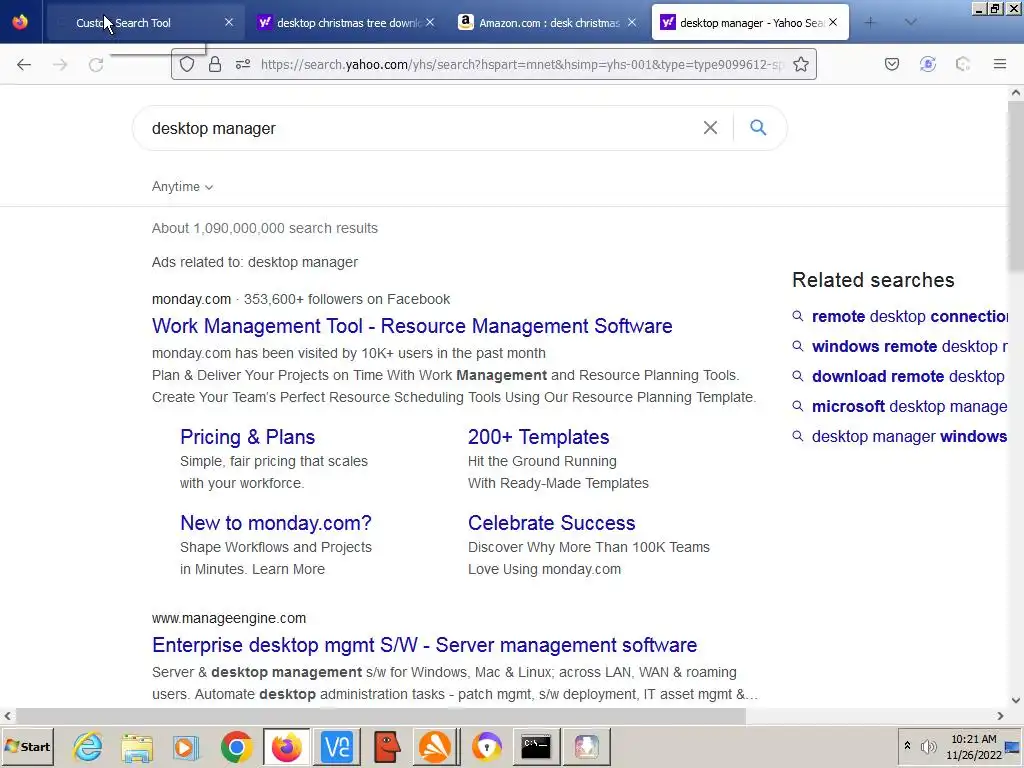Screen dimensions: 1024x768
Task: Select windows remote desktop related search
Action: [909, 347]
